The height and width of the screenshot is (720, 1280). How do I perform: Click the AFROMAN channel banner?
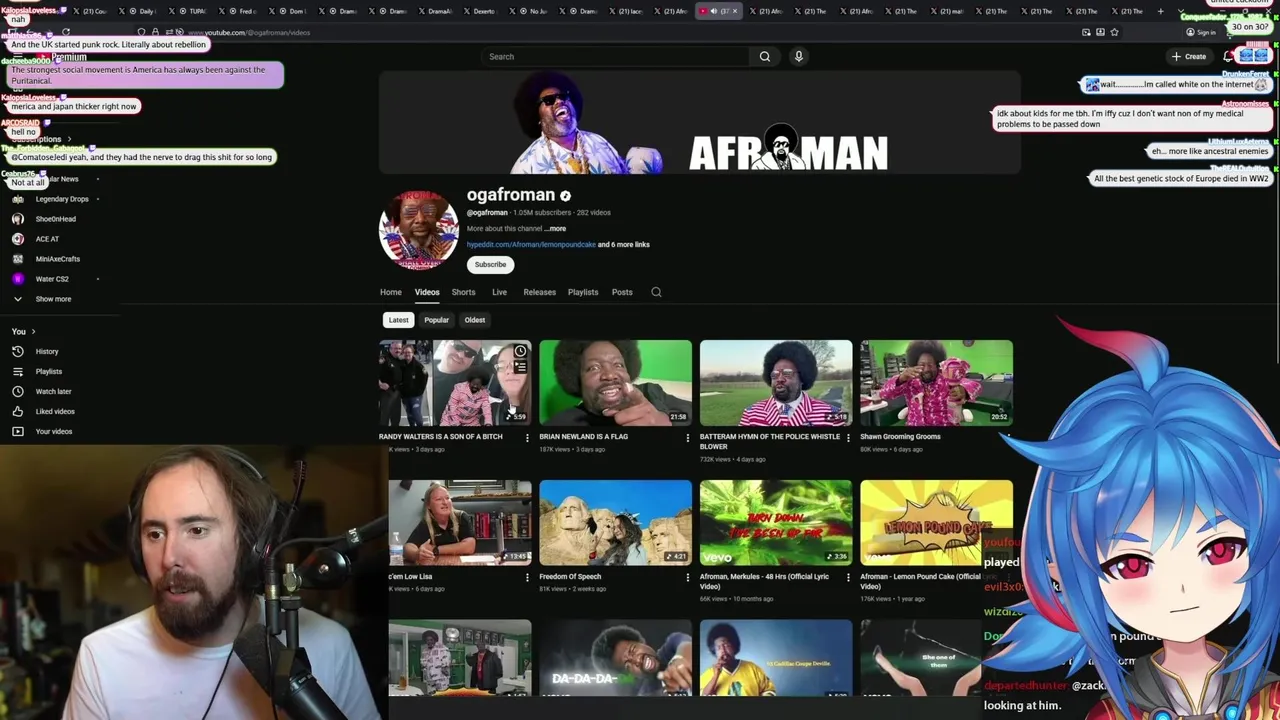(700, 123)
